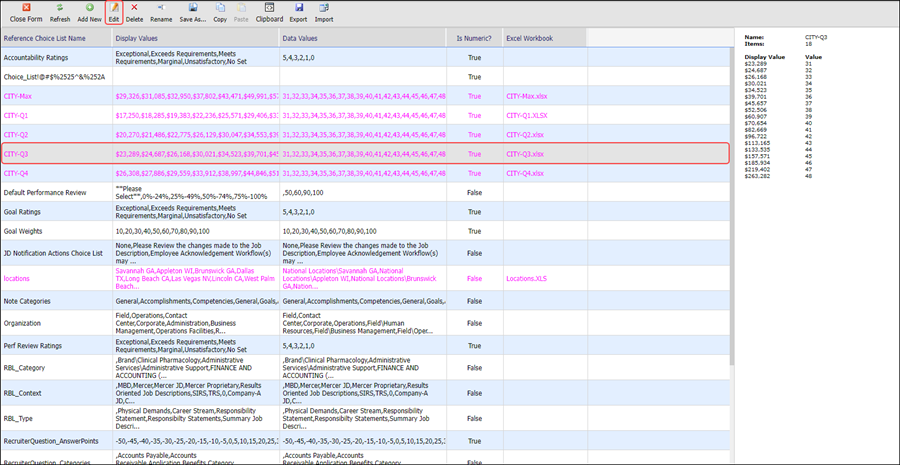
Task: Refresh the choice list grid
Action: pos(60,12)
